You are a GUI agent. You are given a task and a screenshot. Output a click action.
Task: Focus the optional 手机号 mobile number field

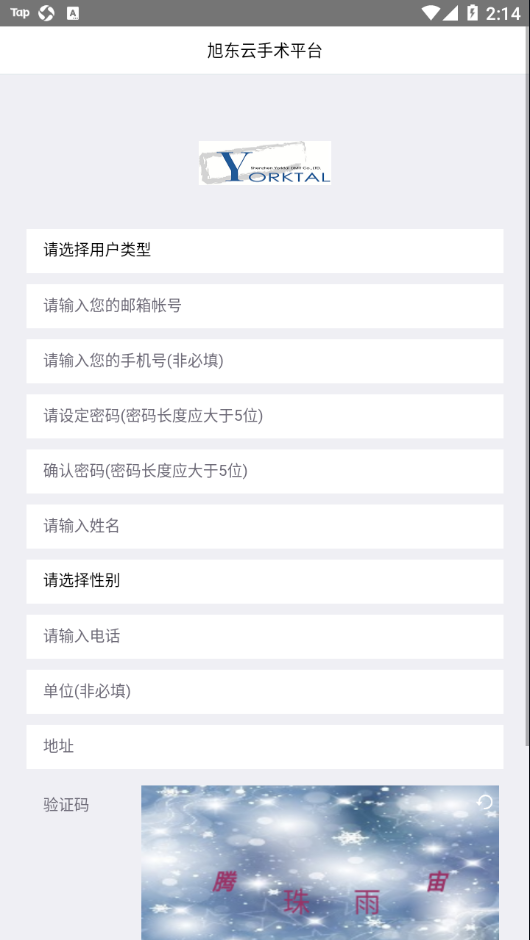[265, 361]
